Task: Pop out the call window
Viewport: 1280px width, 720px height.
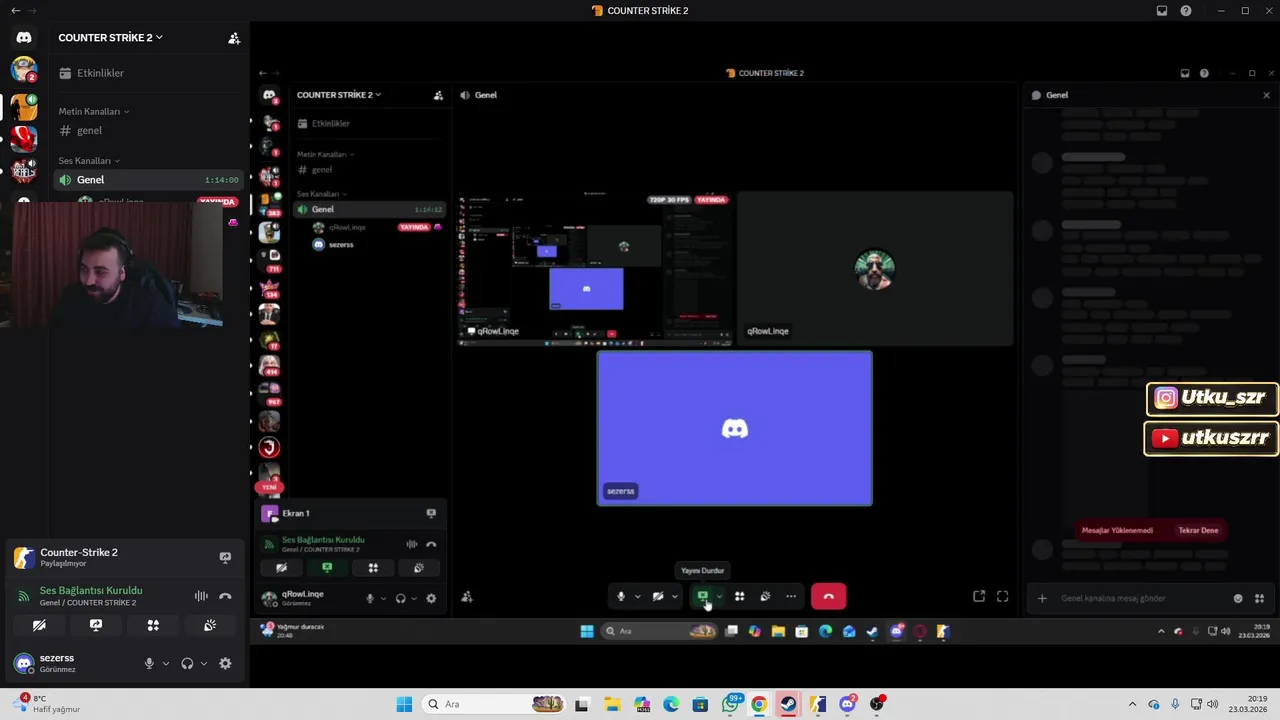Action: [x=979, y=597]
